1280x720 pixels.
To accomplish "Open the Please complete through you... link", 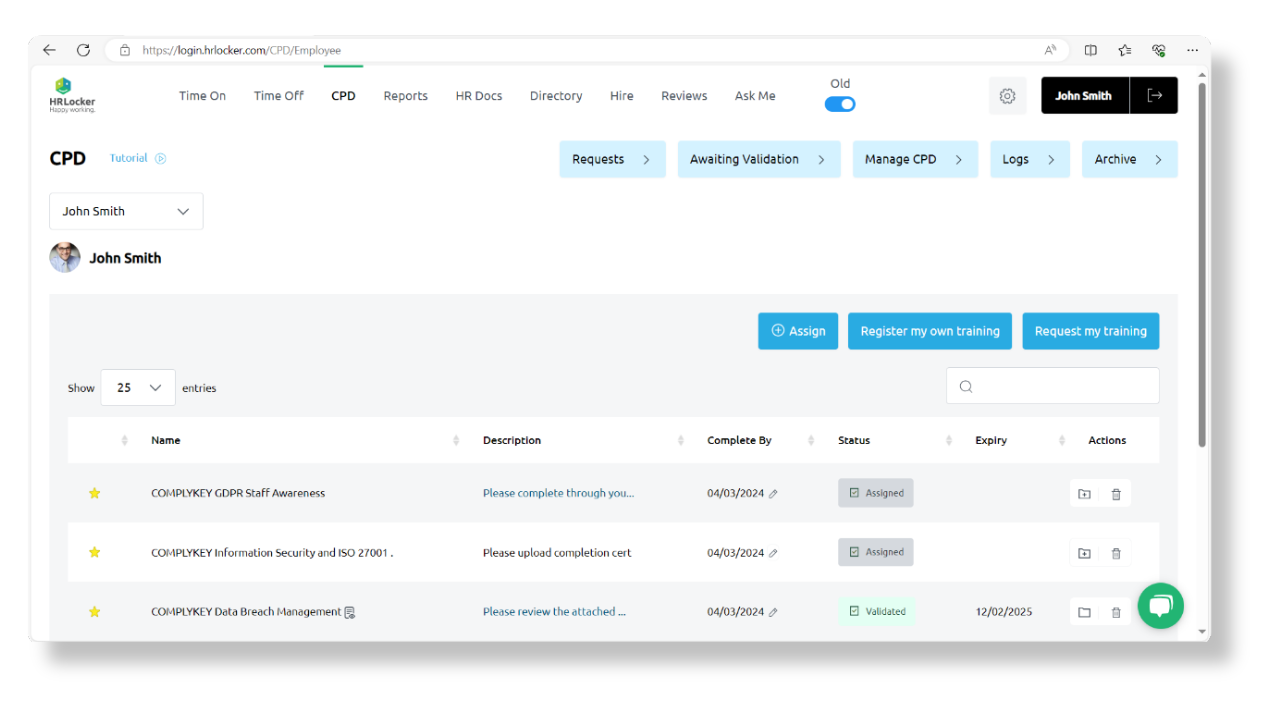I will (558, 493).
